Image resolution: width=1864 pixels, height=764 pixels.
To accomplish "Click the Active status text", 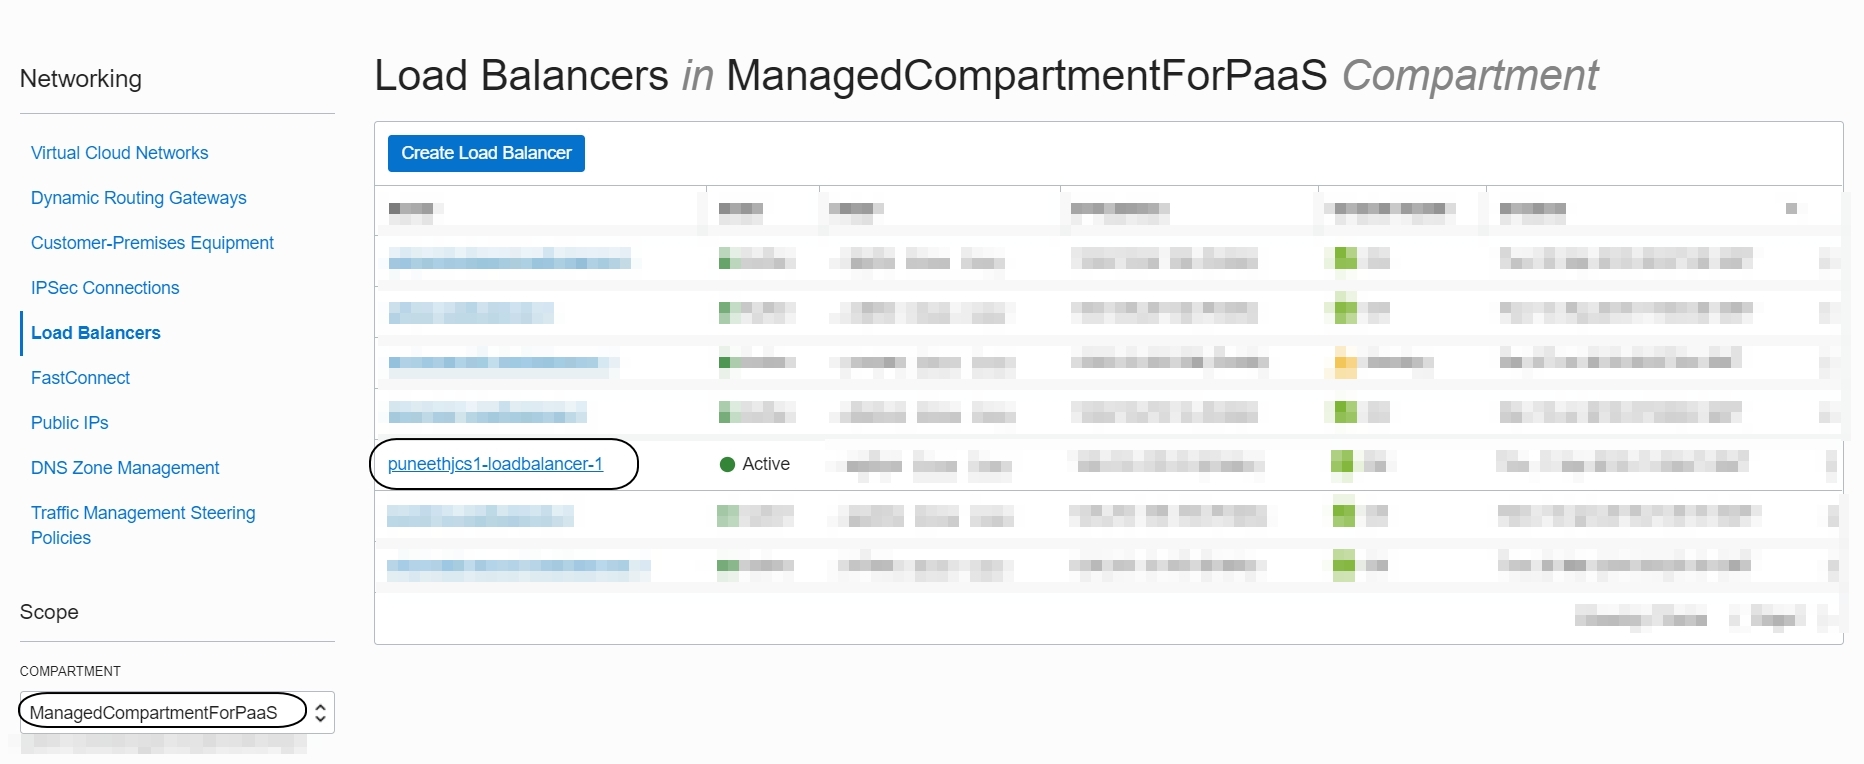I will [x=766, y=464].
